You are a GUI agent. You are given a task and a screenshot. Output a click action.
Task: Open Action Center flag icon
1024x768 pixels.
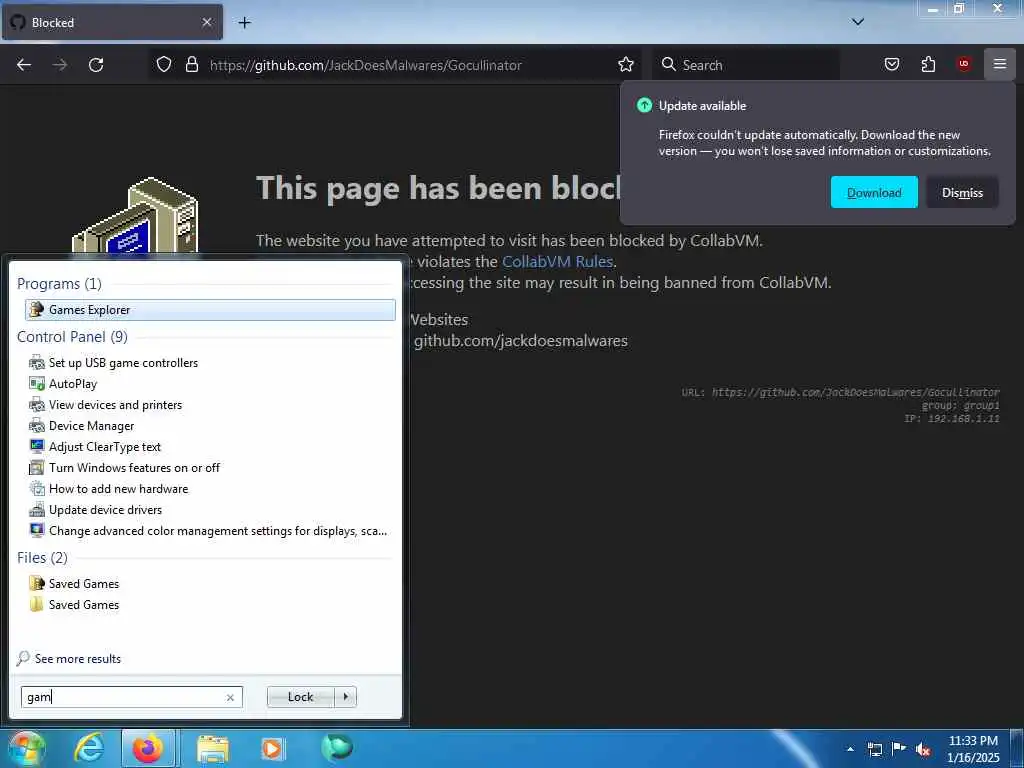(899, 749)
